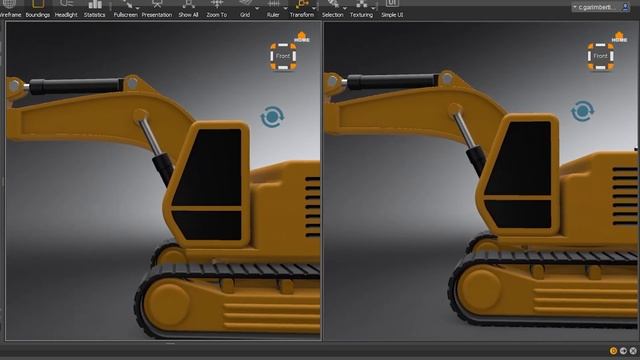Toggle the Headlight
The width and height of the screenshot is (640, 360).
(x=66, y=9)
